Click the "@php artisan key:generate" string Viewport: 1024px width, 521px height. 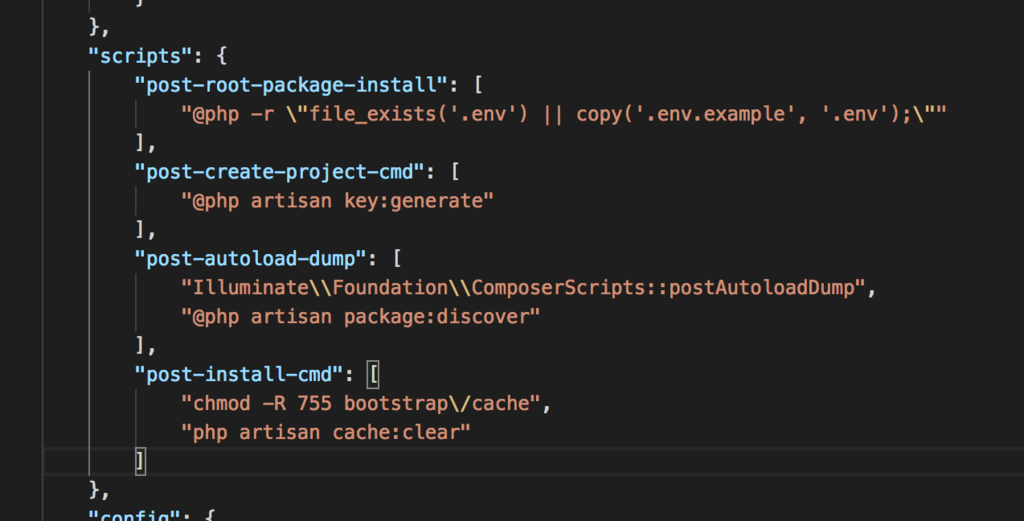coord(337,200)
